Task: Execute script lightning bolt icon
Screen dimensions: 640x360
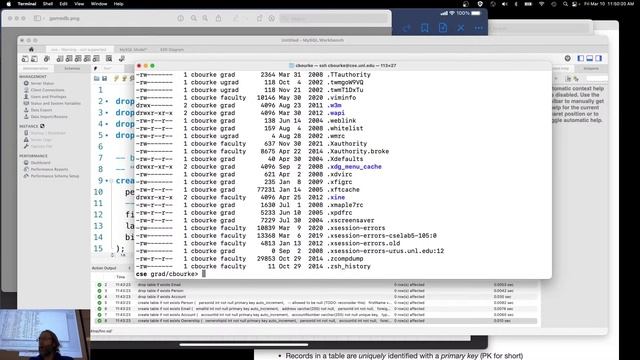Action: [117, 78]
